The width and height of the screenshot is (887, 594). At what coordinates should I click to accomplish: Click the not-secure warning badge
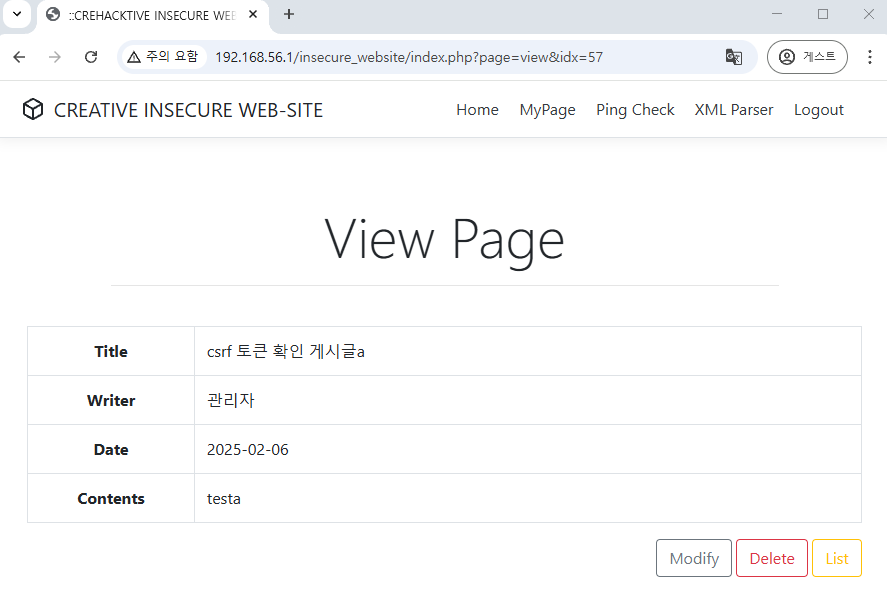[x=163, y=57]
